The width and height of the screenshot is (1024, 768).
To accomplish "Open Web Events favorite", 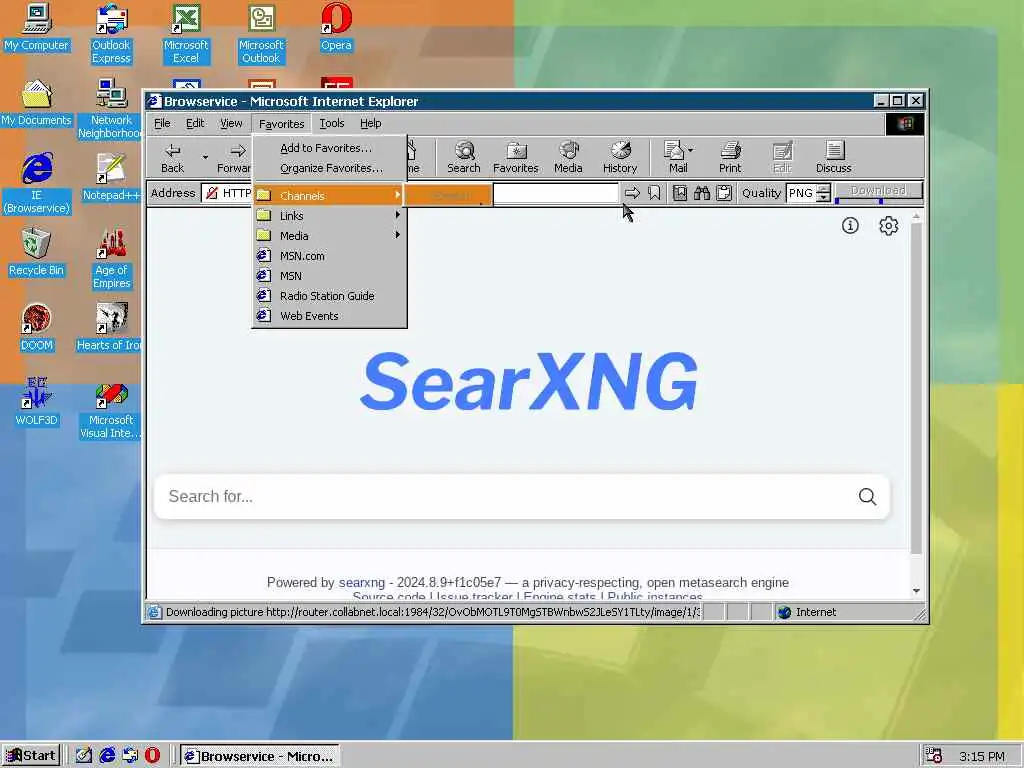I will [329, 316].
